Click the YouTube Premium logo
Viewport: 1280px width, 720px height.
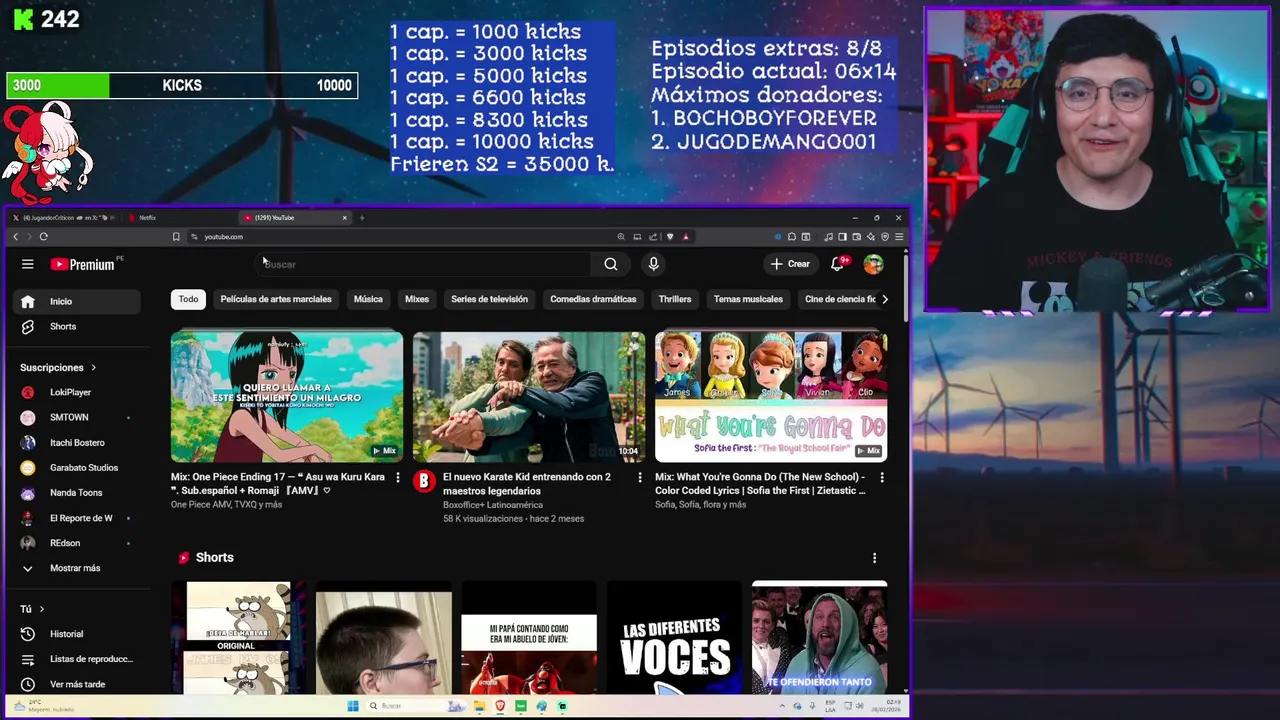pos(83,264)
